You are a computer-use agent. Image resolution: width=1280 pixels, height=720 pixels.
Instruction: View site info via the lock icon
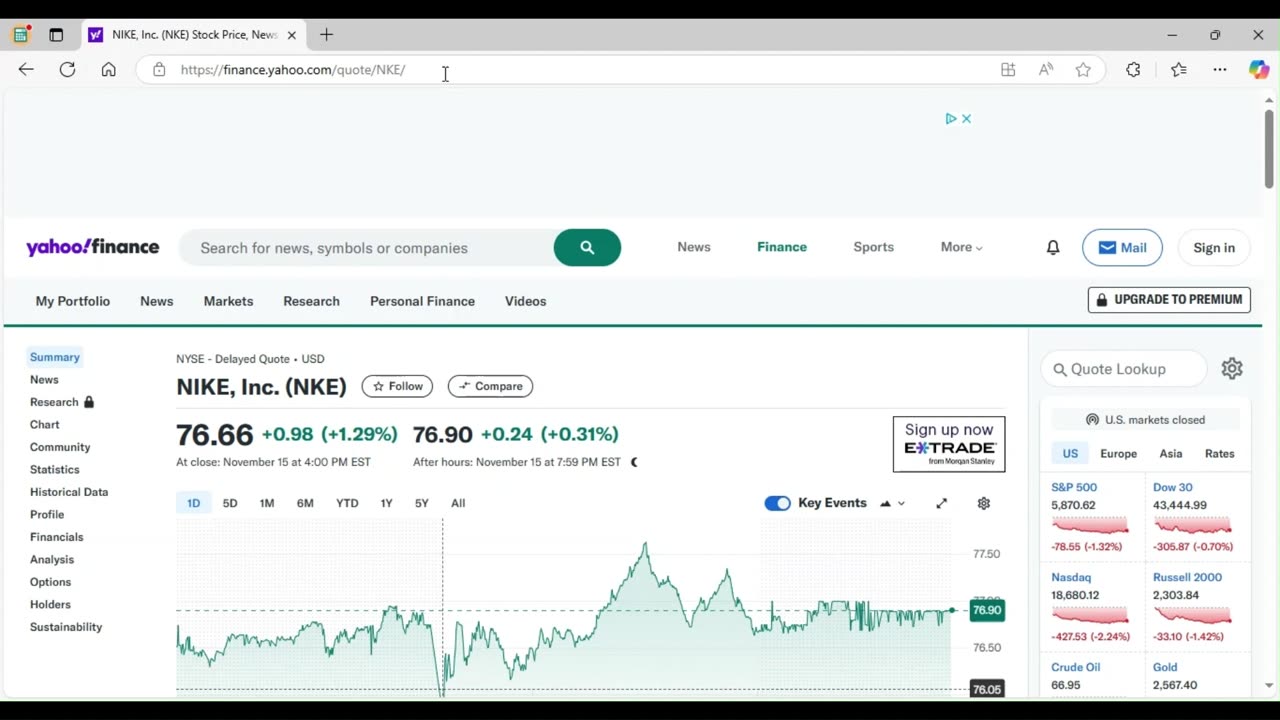(x=158, y=70)
